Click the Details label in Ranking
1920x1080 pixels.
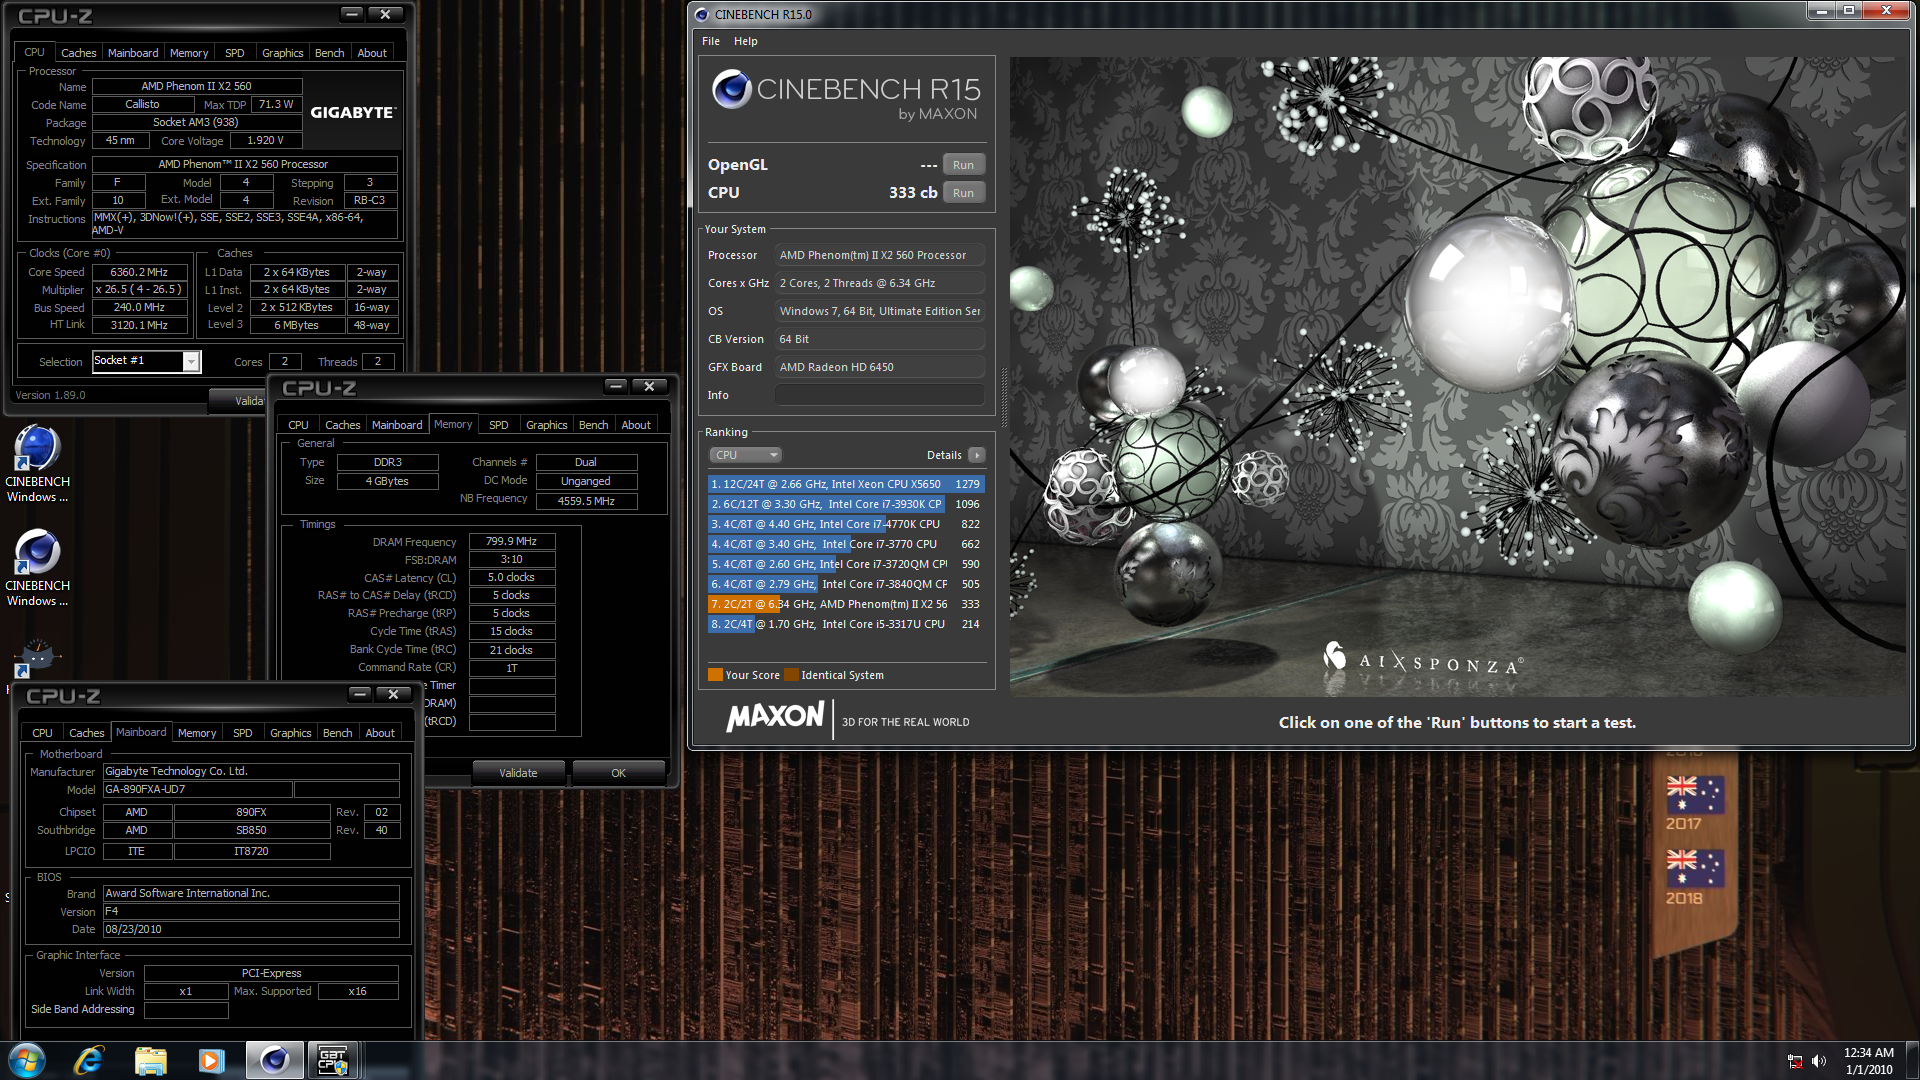tap(944, 455)
